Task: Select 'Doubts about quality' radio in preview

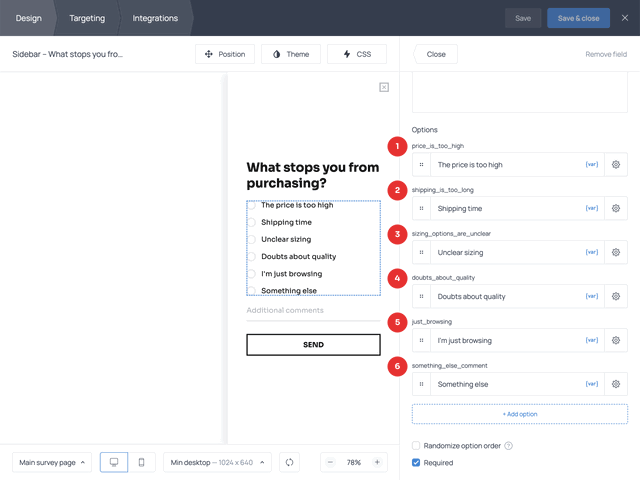Action: pos(252,257)
